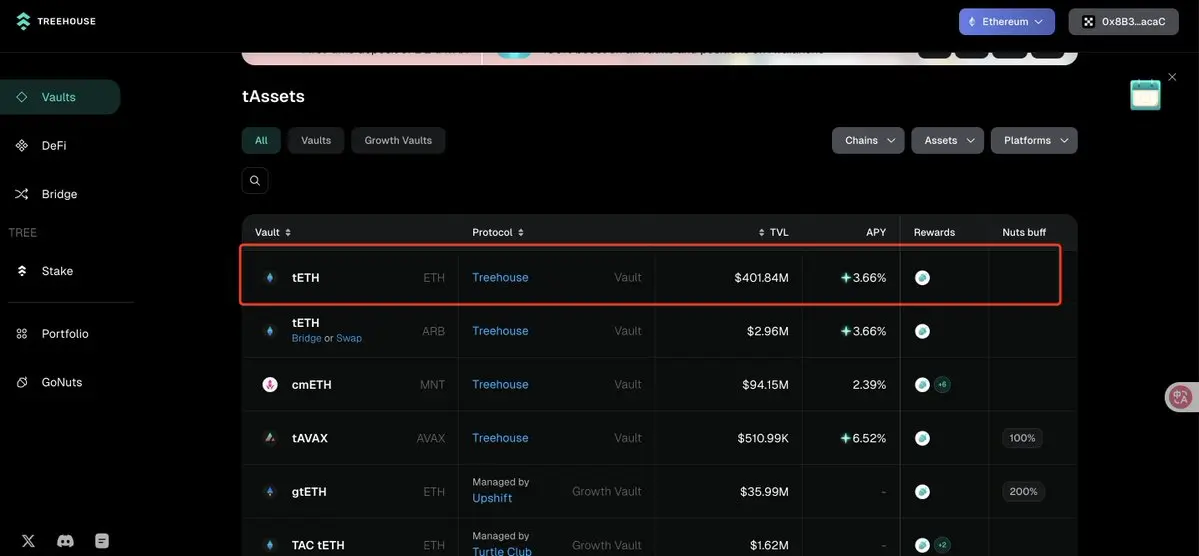
Task: Click the 6.52% APY value
Action: tap(869, 438)
